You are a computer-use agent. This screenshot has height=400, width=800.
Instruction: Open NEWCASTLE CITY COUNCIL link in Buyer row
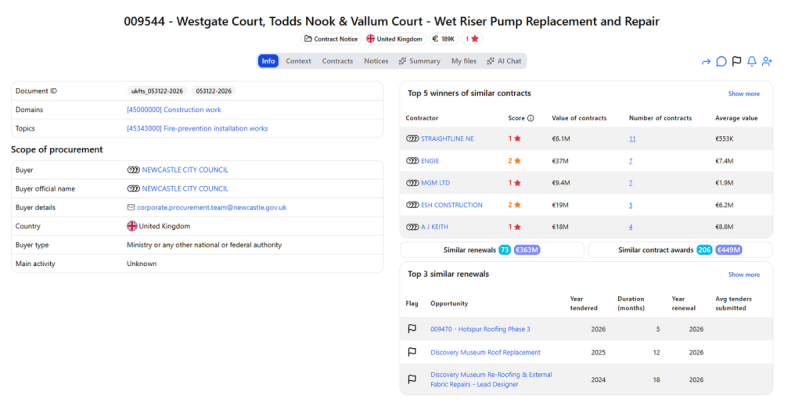[x=185, y=170]
